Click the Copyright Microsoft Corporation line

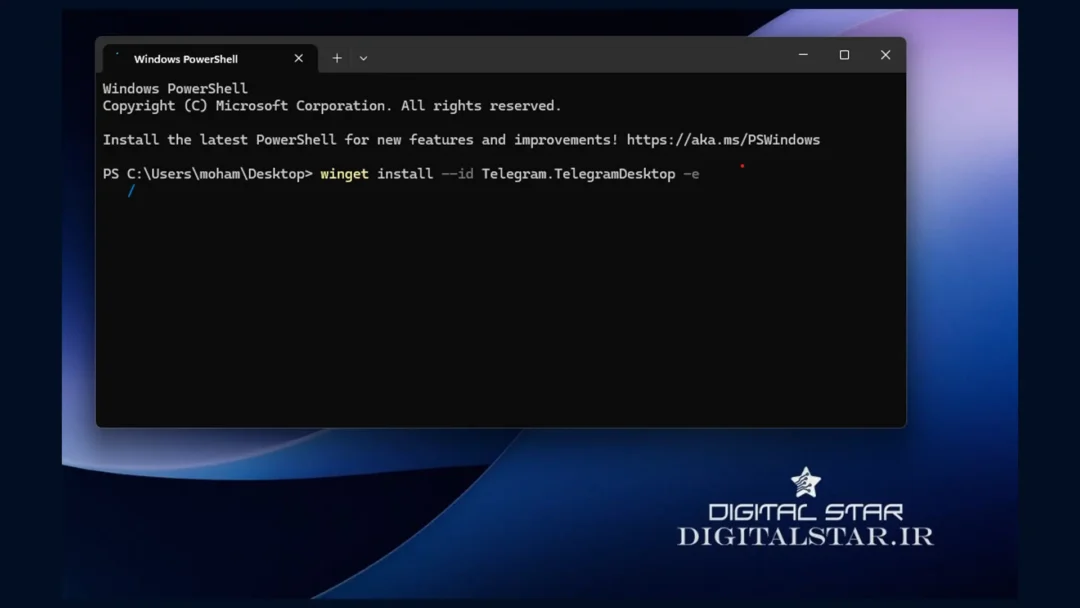332,106
